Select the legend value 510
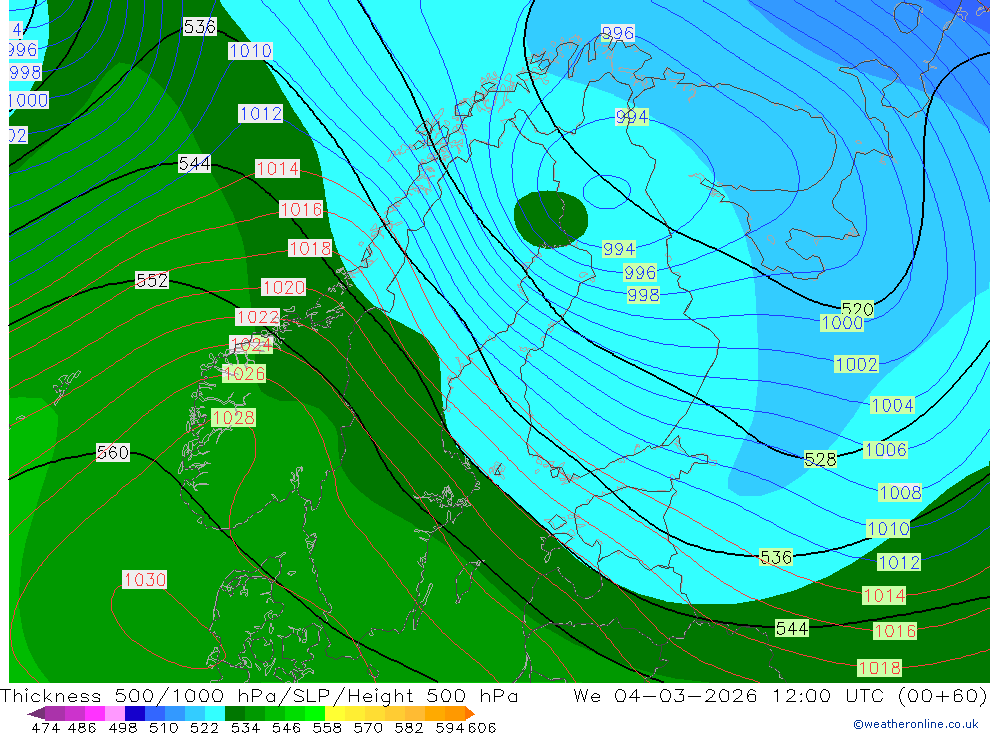 [163, 727]
